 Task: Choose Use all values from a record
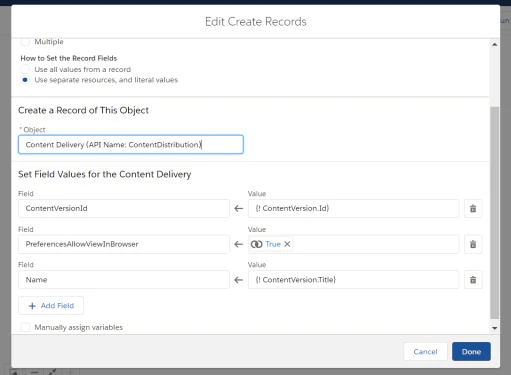tap(25, 69)
